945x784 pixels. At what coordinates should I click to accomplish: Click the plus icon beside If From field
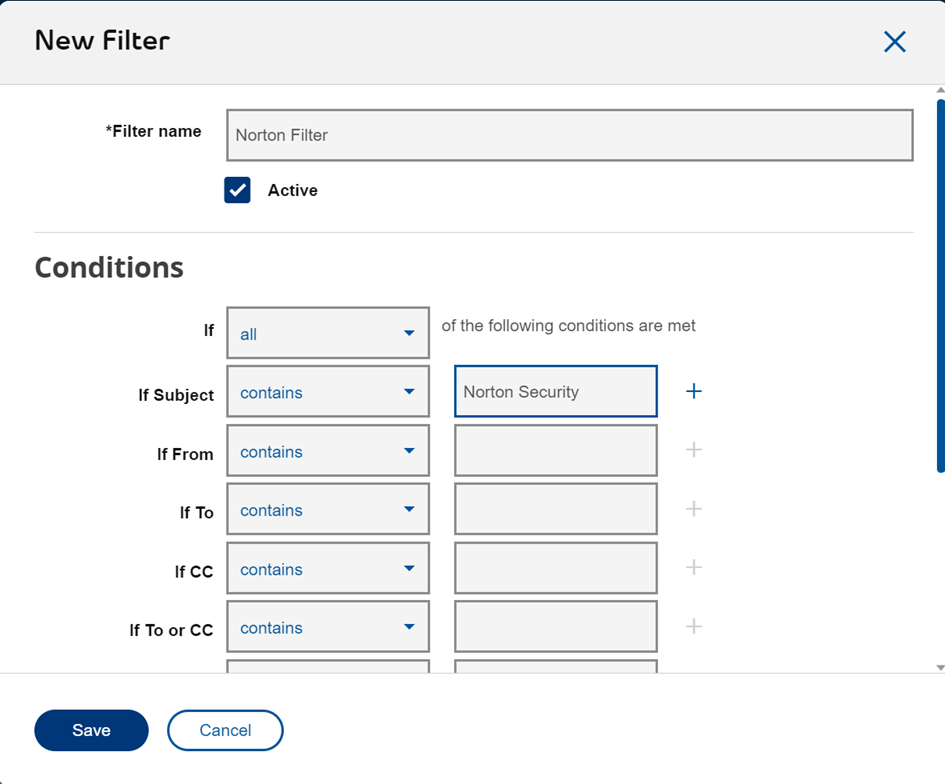(693, 450)
